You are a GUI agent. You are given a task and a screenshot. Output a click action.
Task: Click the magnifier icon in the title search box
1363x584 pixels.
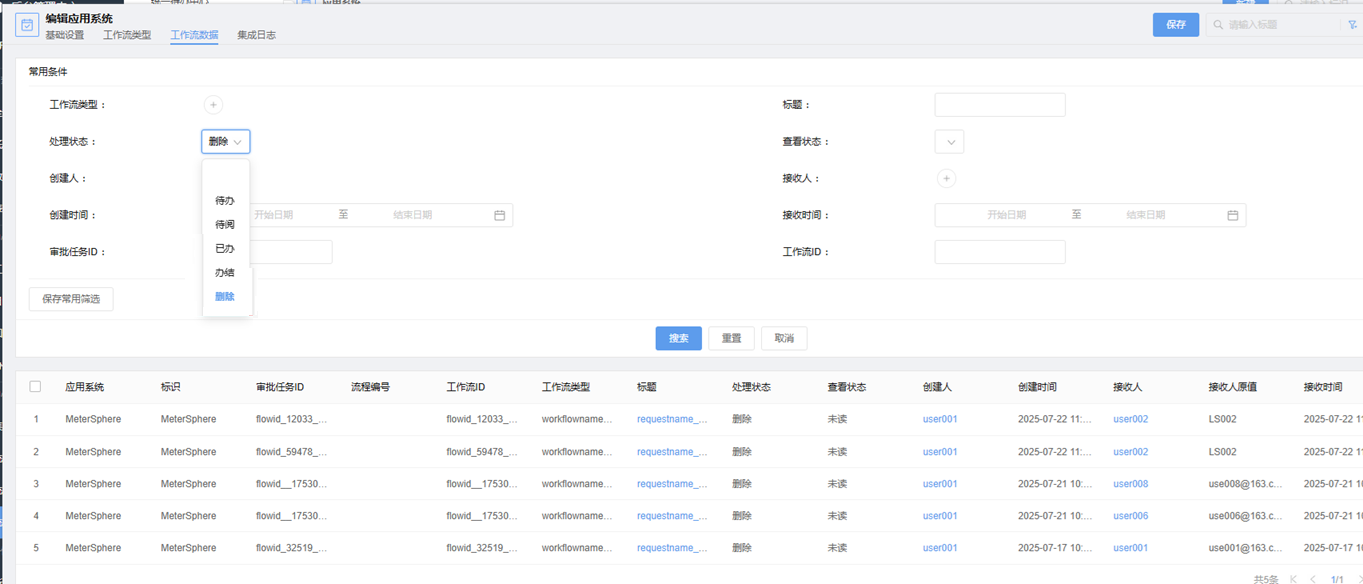[1218, 25]
